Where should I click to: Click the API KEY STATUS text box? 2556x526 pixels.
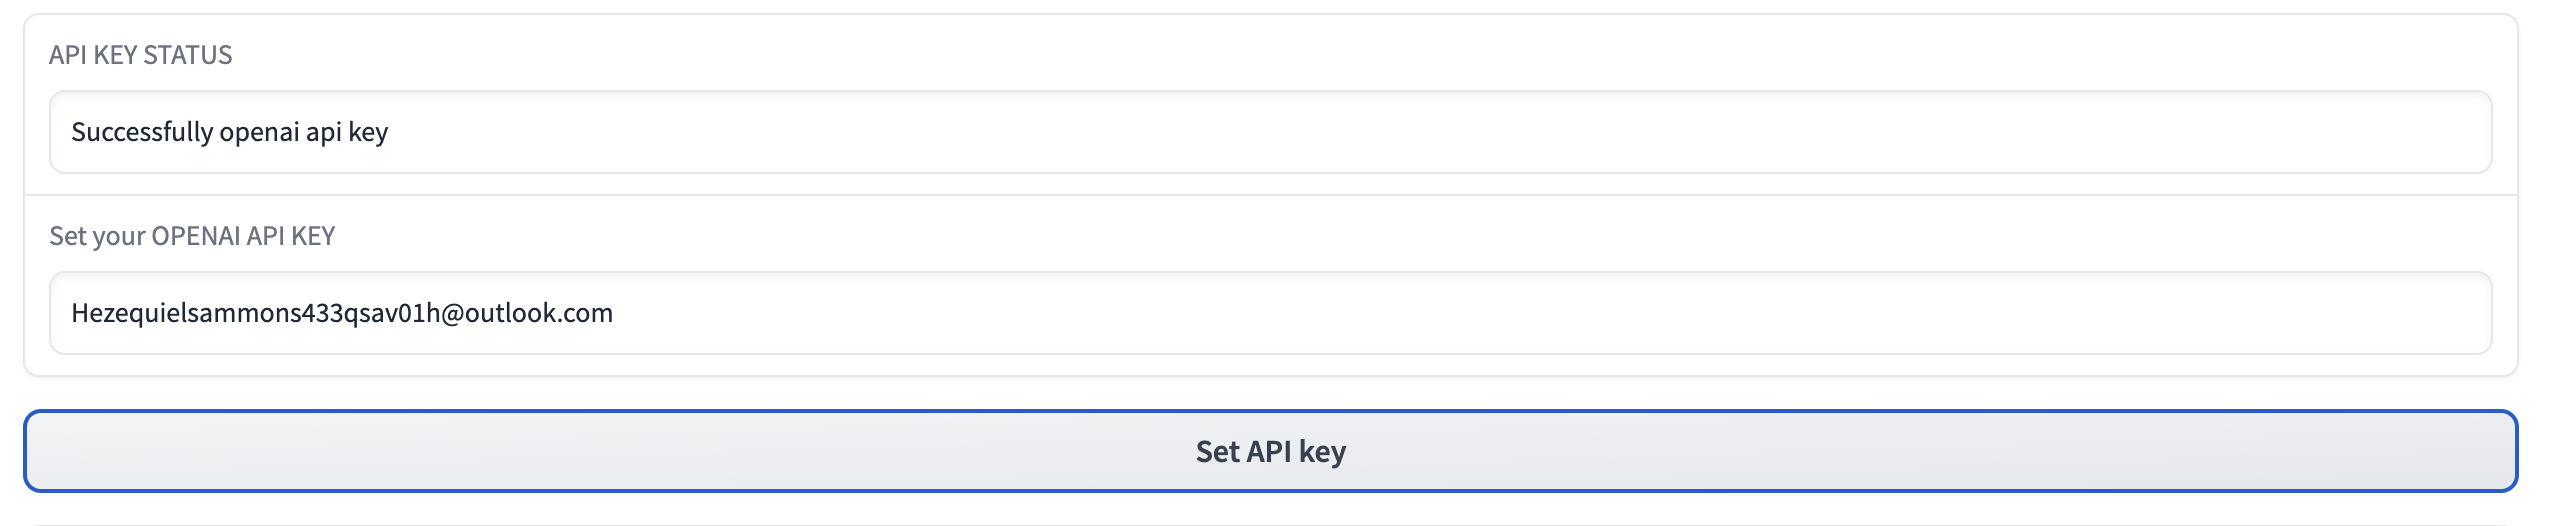[x=1270, y=132]
